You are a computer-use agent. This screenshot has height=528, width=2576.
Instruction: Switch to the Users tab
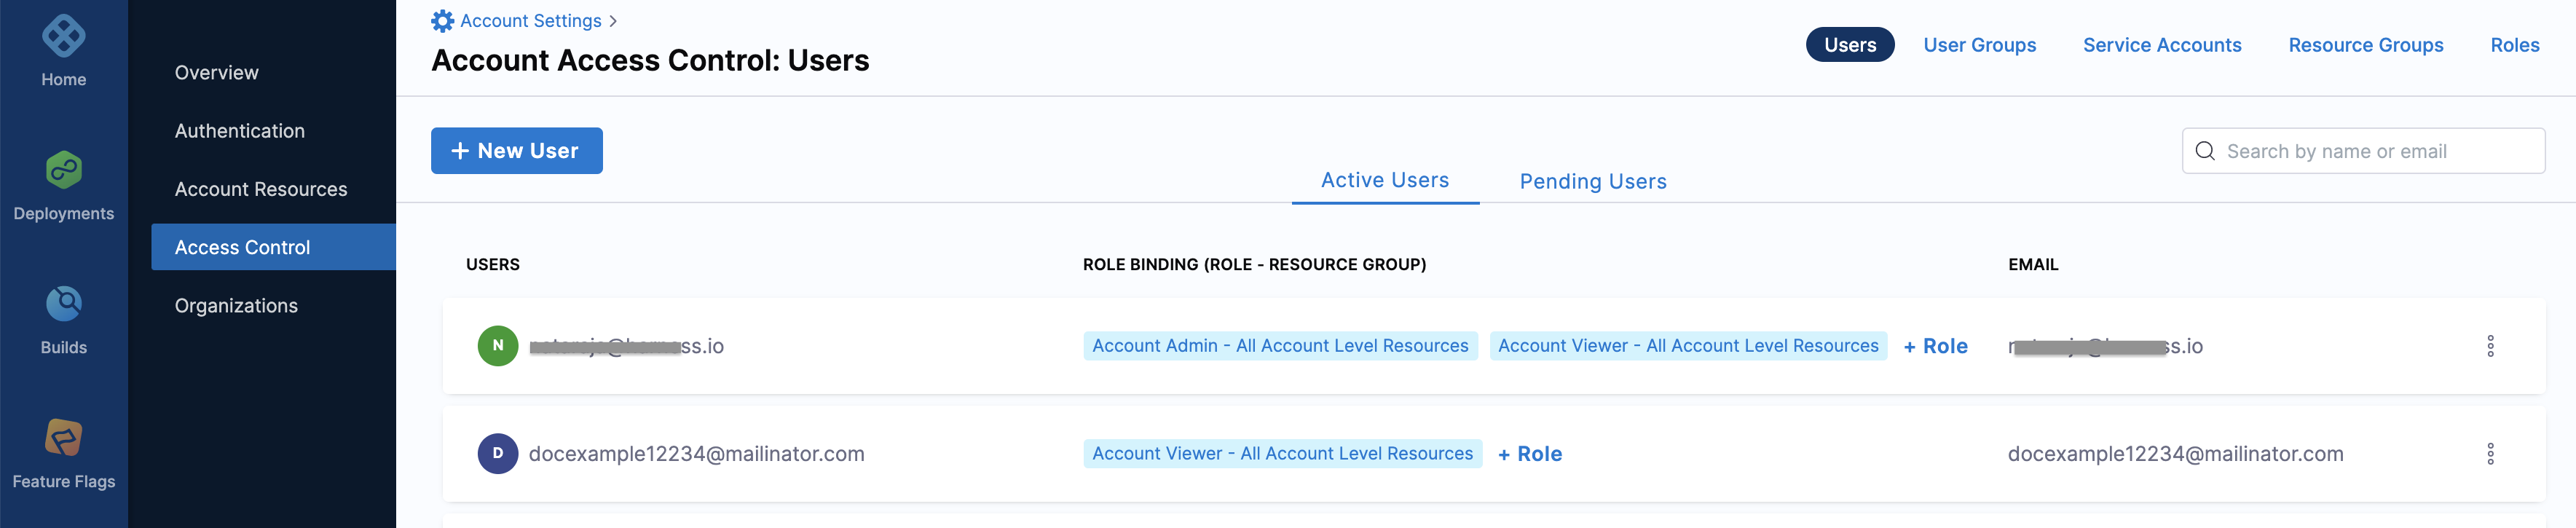coord(1850,45)
